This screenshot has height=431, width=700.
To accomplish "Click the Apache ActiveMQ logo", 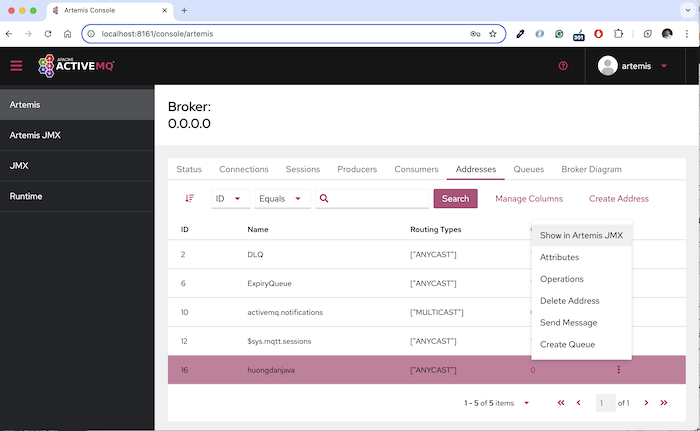I will 76,66.
